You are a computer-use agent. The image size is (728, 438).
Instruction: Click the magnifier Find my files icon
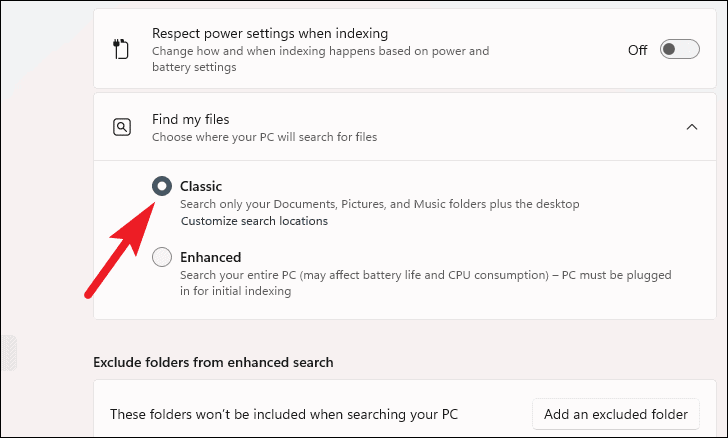tap(122, 127)
